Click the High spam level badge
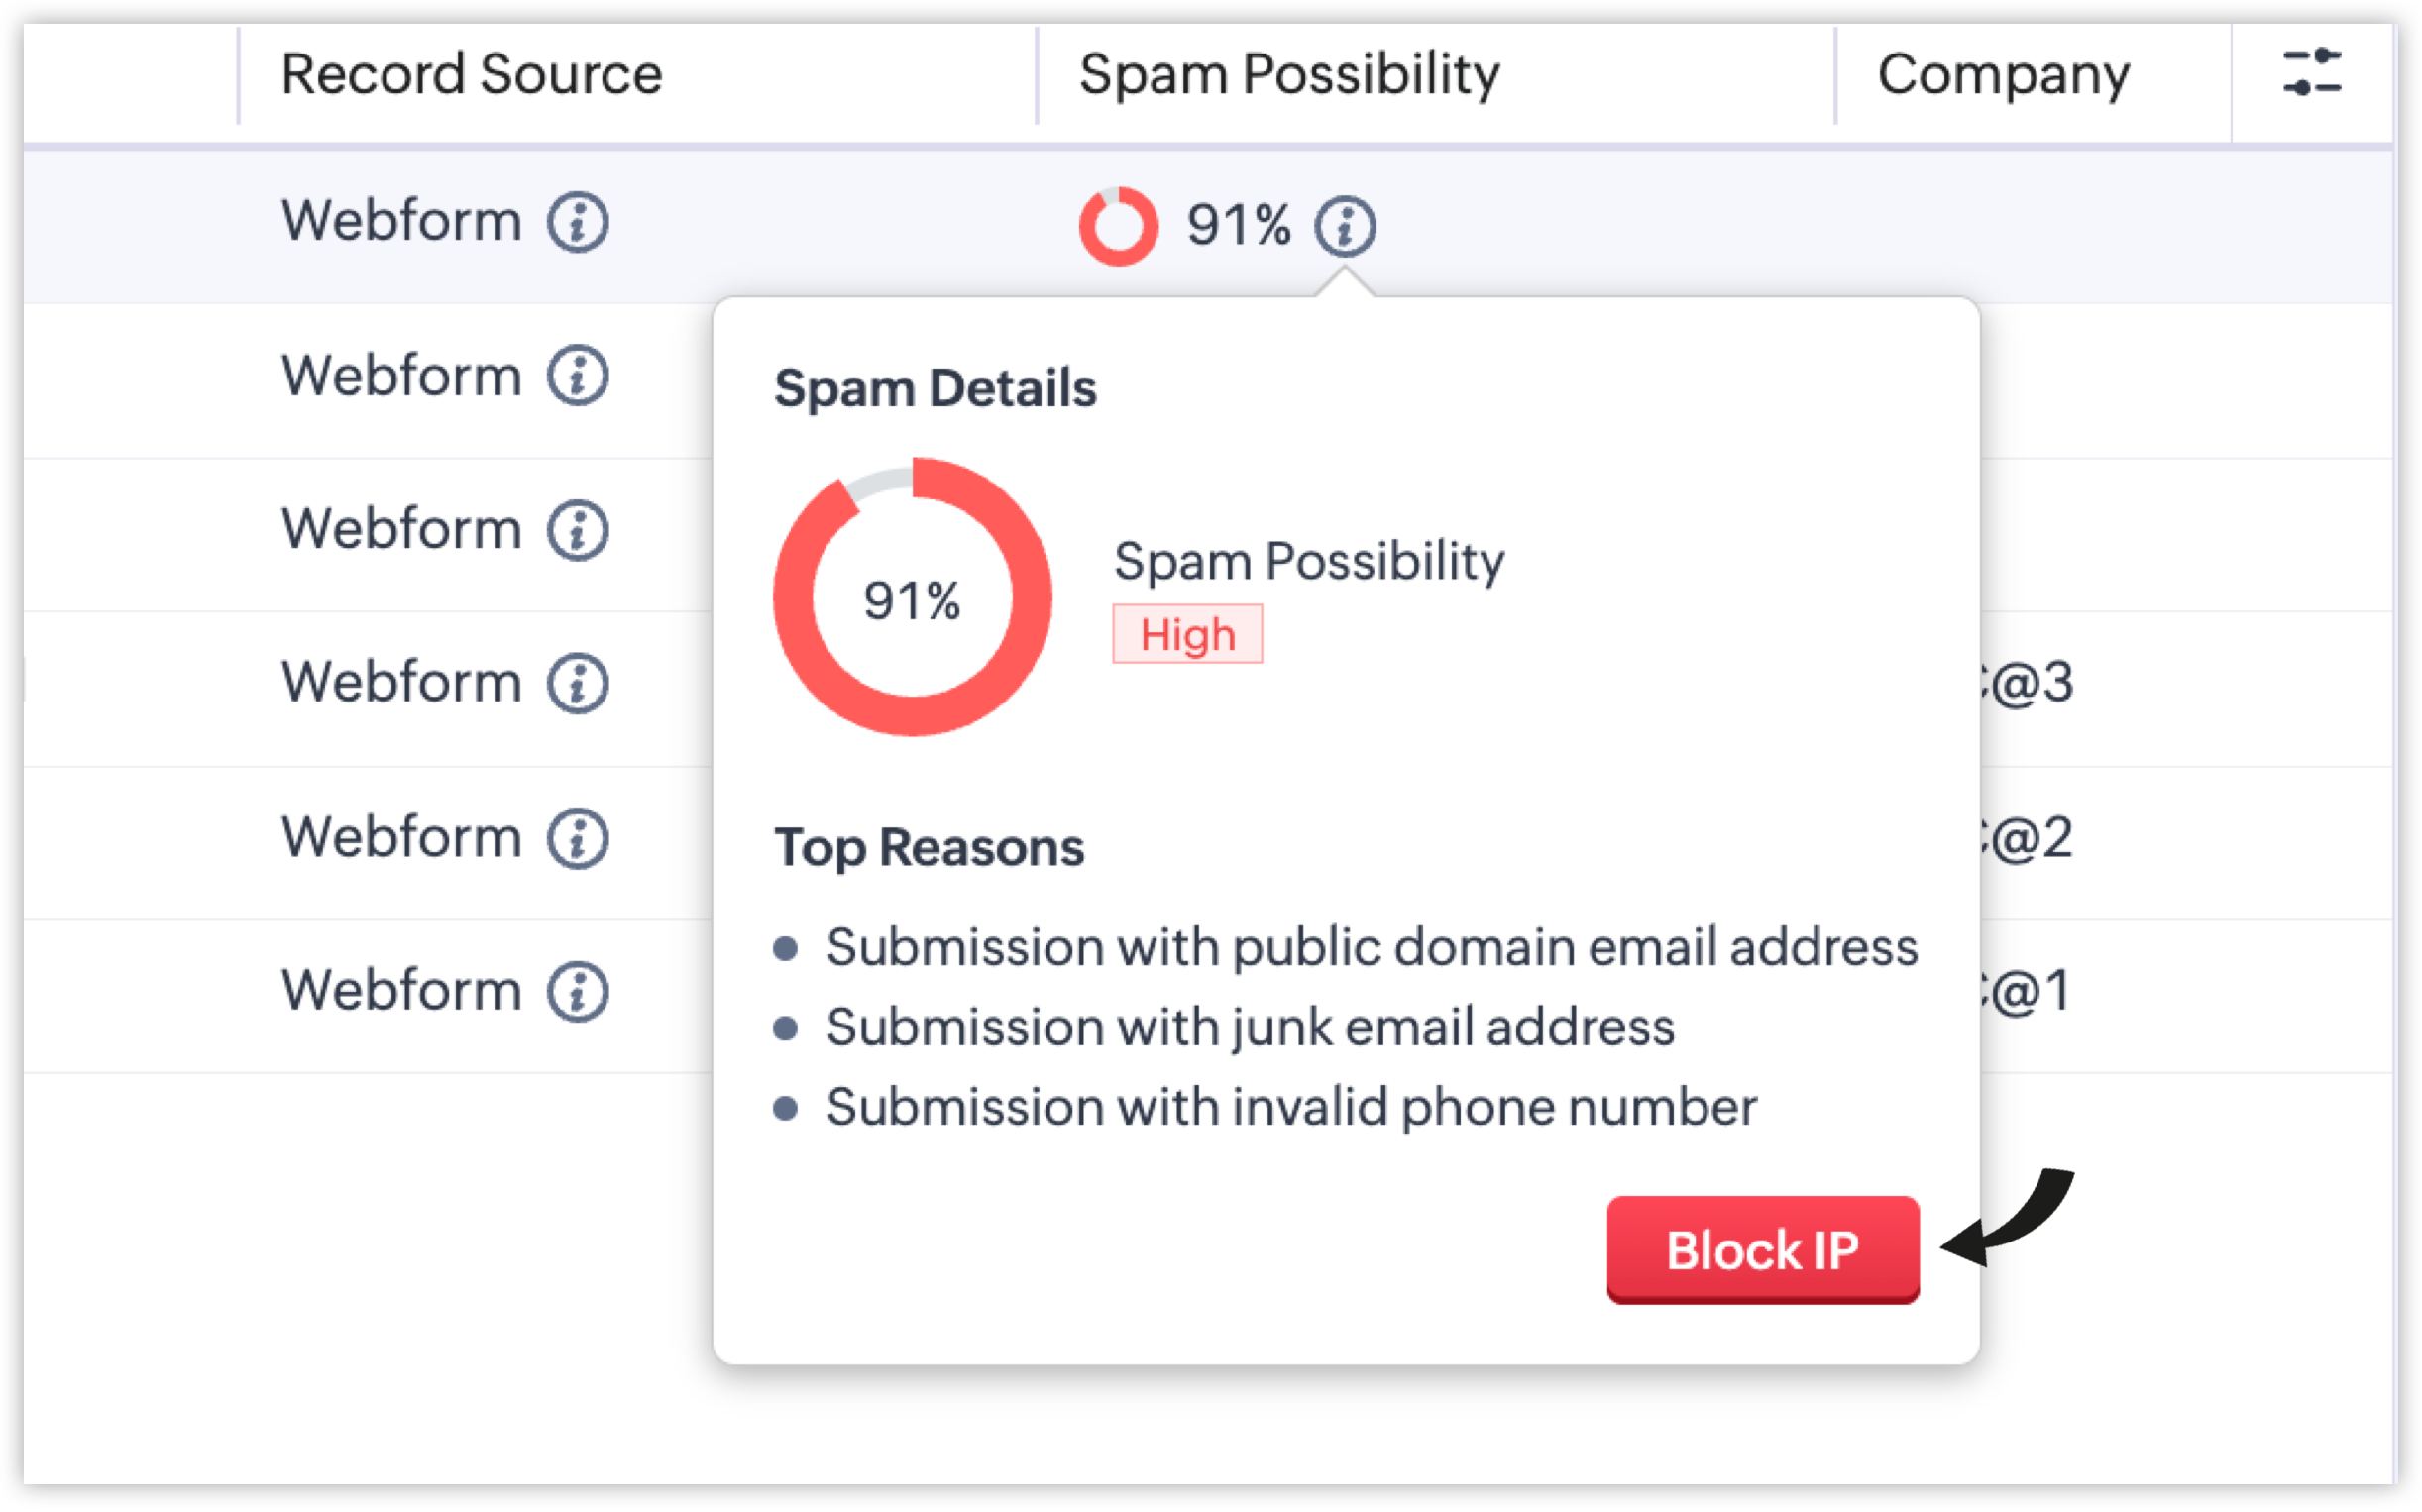Screen dimensions: 2422x1512 point(1187,634)
